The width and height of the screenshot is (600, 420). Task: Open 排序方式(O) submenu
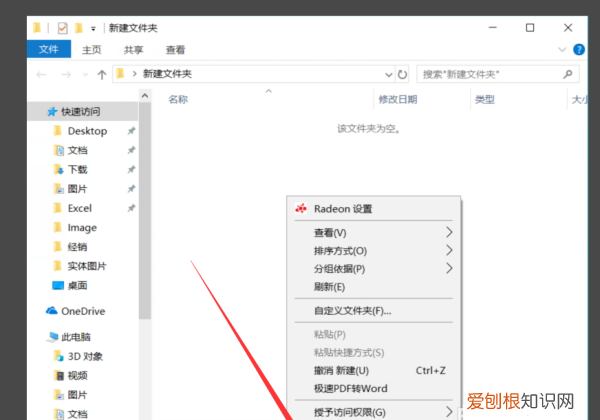tap(373, 251)
